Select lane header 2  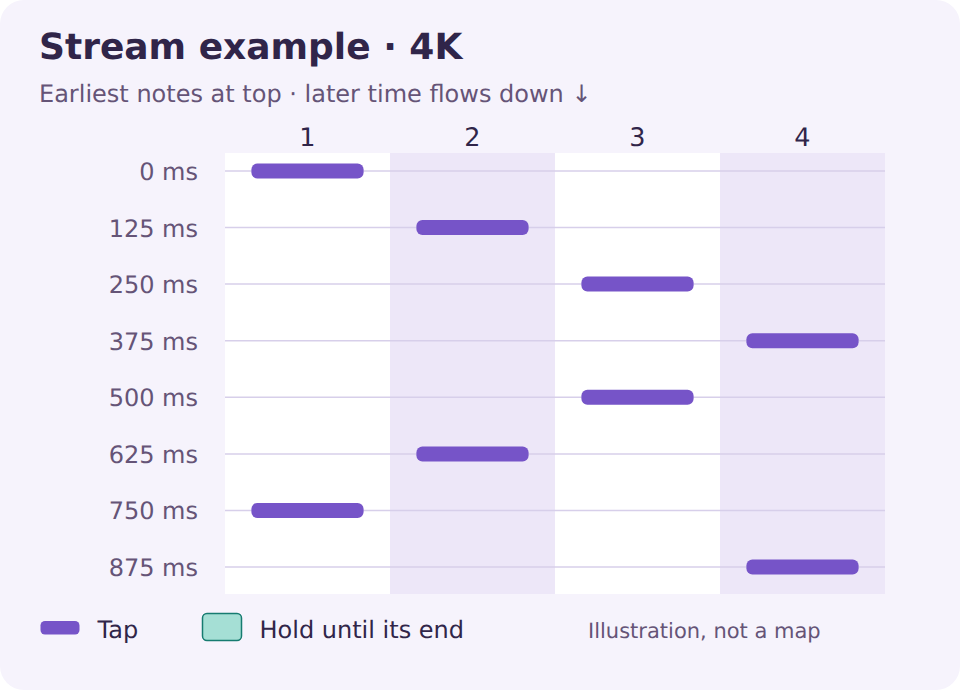click(x=472, y=137)
